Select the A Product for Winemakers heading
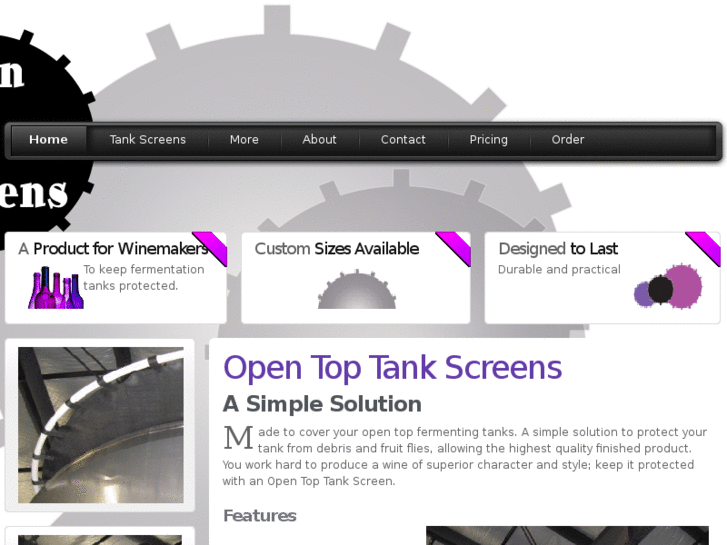Screen dimensions: 727x545 tap(114, 249)
